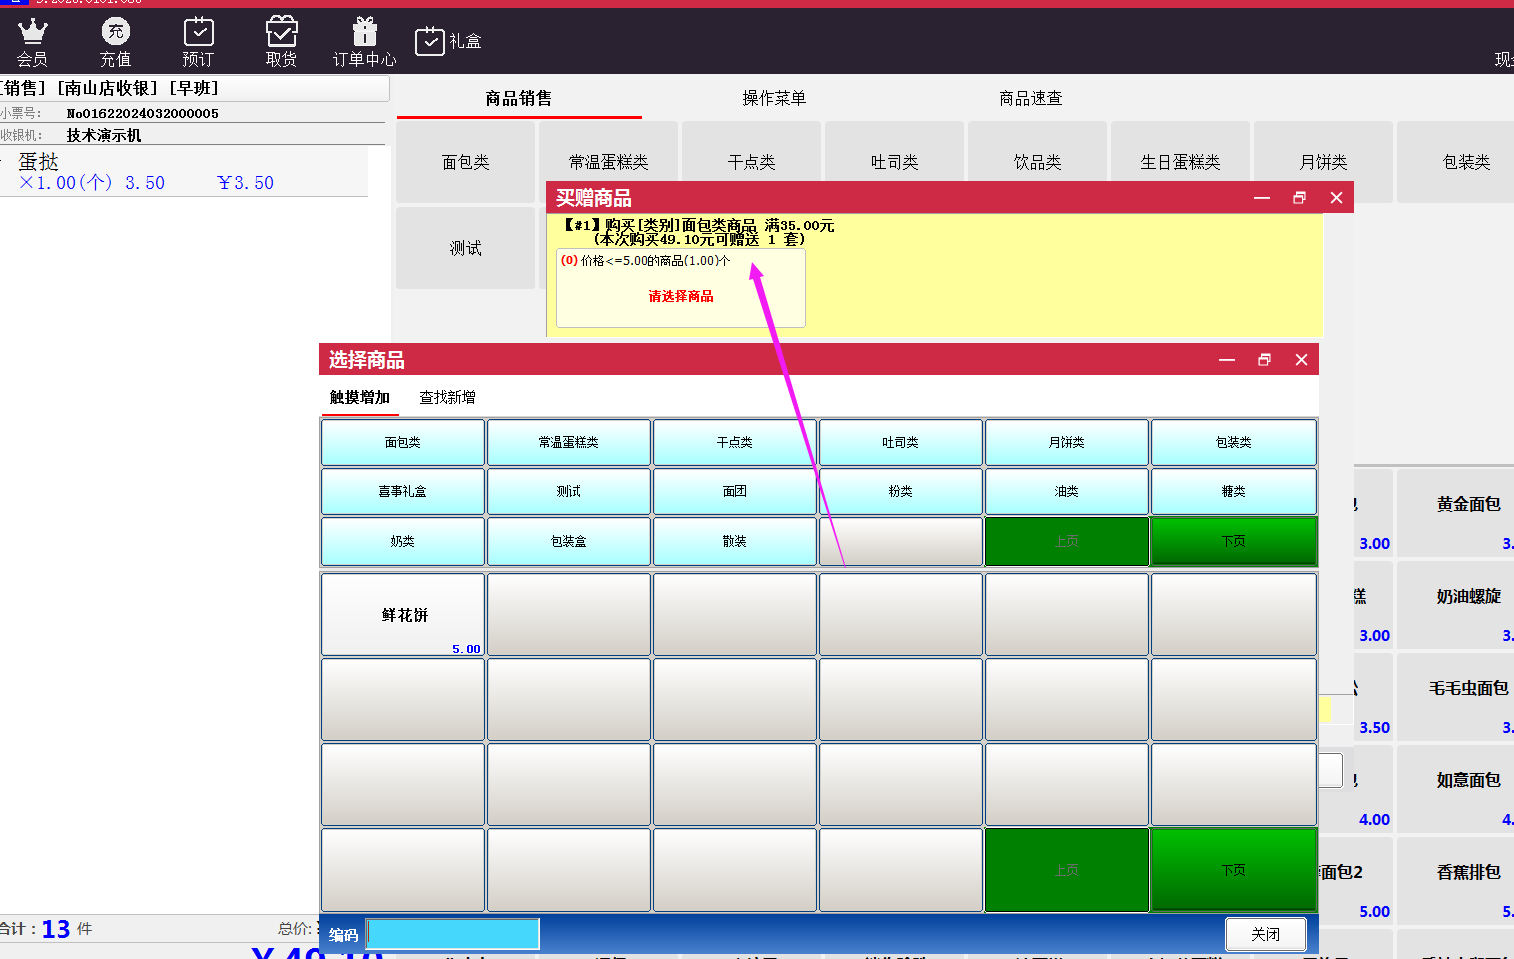This screenshot has width=1514, height=959.
Task: Switch to the 商品速查 tab
Action: [1031, 98]
